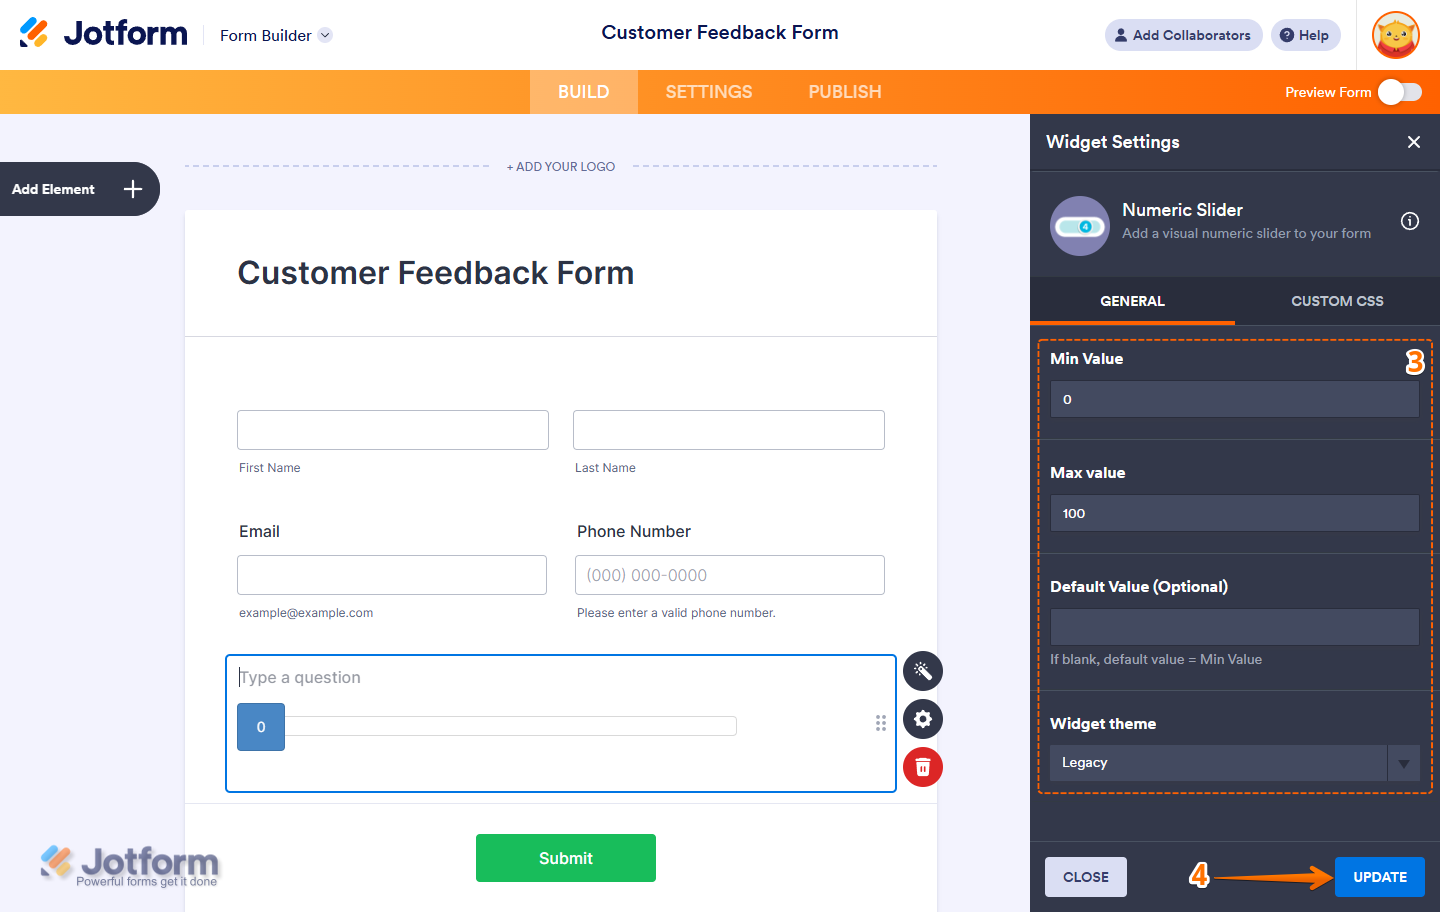Switch to the Custom CSS tab
The height and width of the screenshot is (912, 1440).
click(1337, 301)
